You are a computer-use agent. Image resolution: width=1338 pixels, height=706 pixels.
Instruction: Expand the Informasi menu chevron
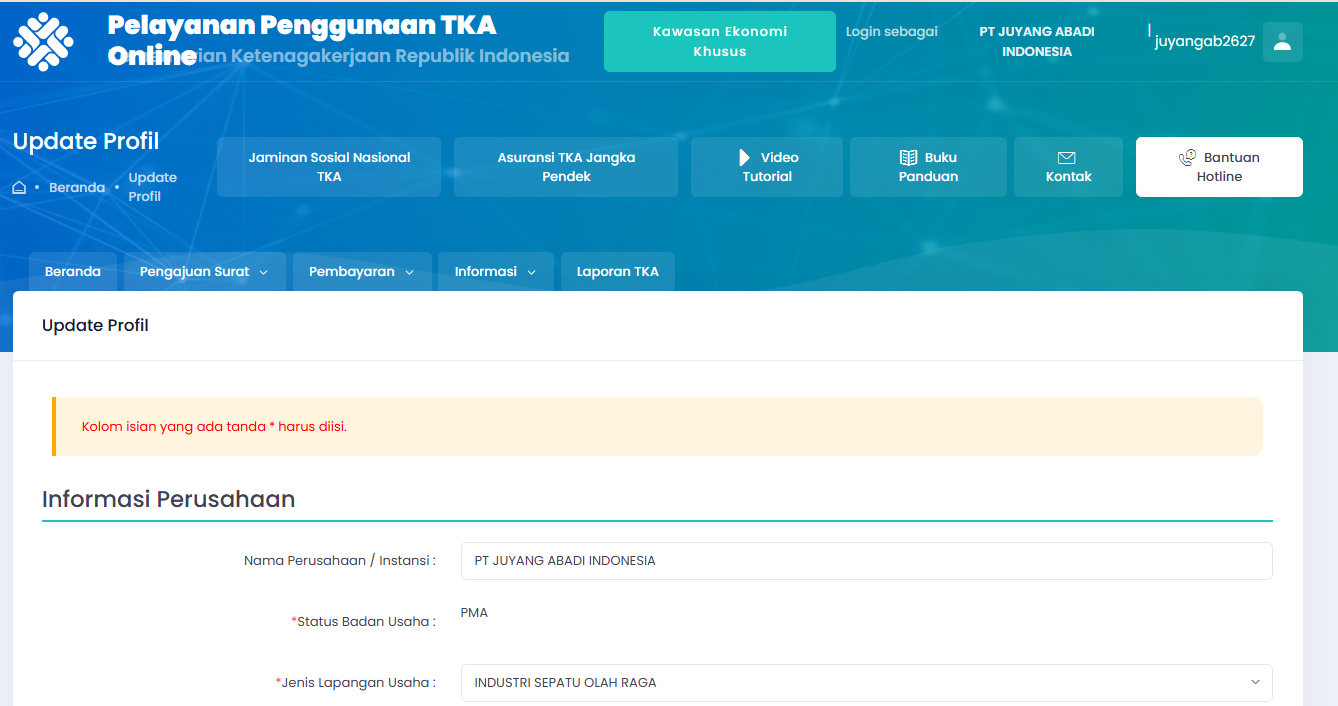(x=531, y=272)
